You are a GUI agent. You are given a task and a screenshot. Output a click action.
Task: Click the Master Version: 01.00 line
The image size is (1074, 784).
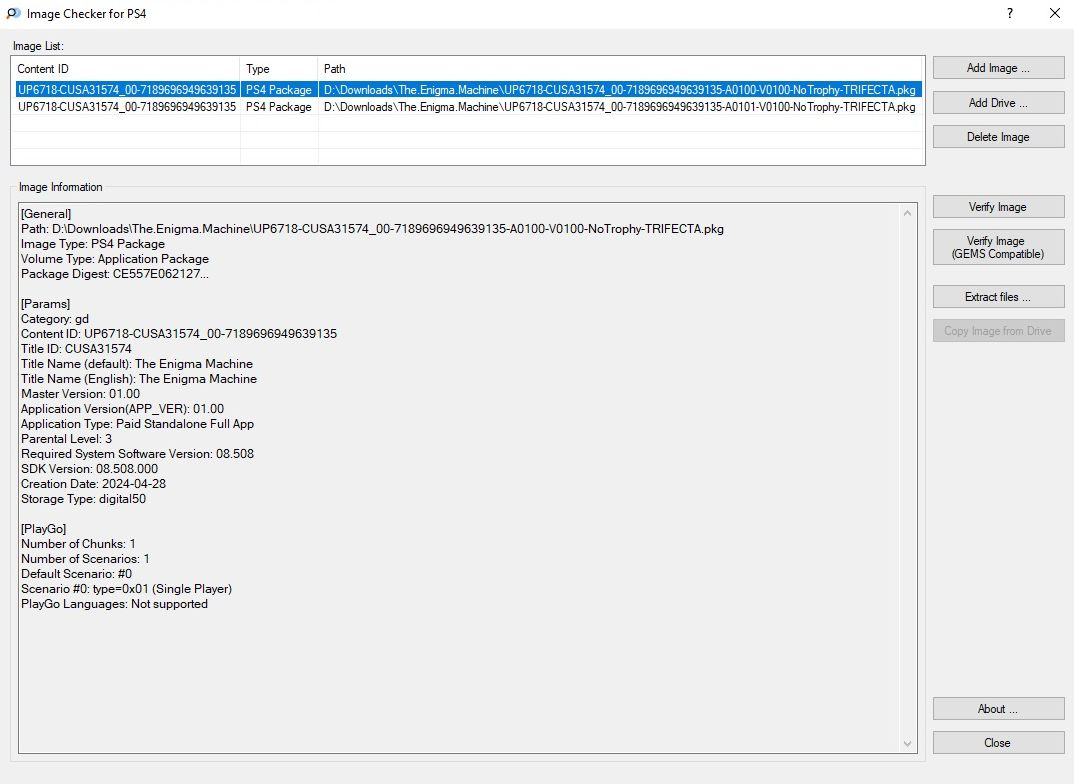[x=81, y=394]
